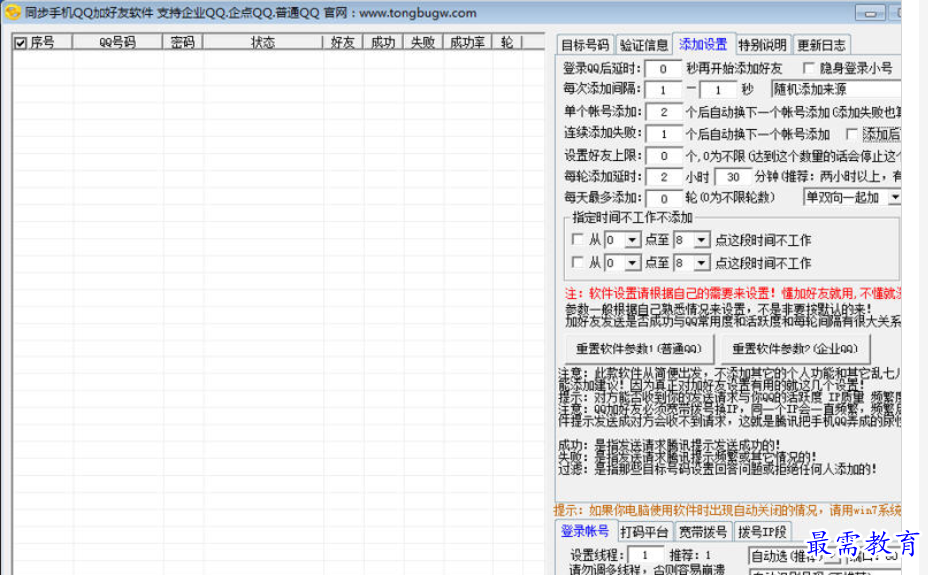Click the 指定时间不工作不添加 group label
This screenshot has height=575, width=928.
[632, 217]
